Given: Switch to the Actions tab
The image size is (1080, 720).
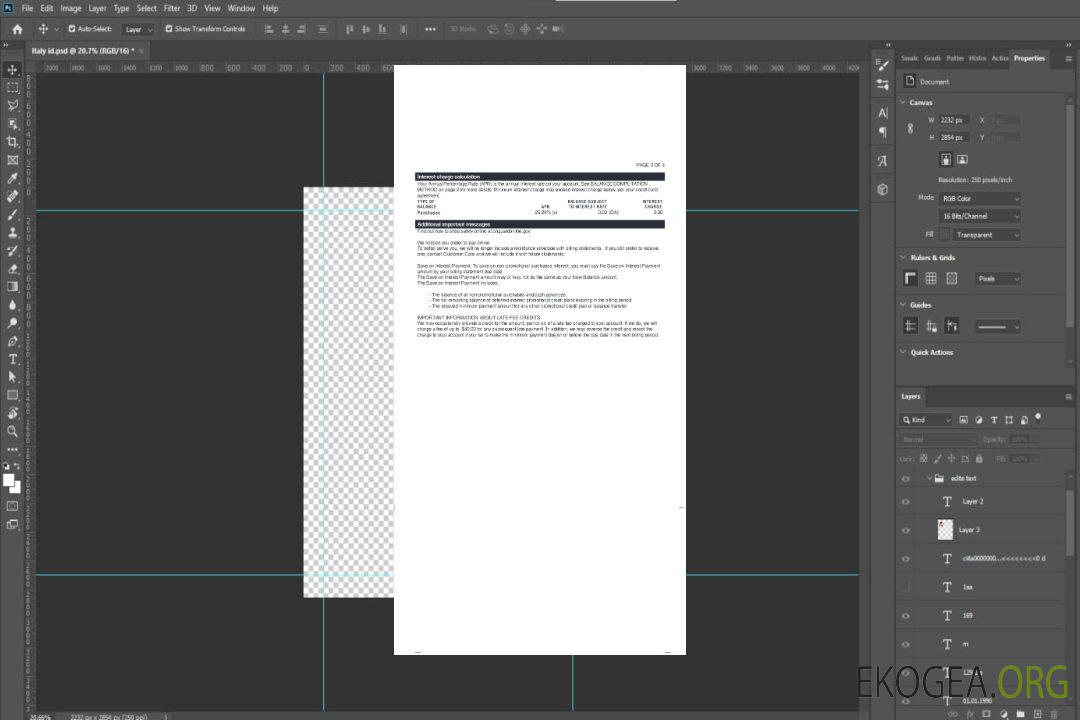Looking at the screenshot, I should (x=1000, y=59).
